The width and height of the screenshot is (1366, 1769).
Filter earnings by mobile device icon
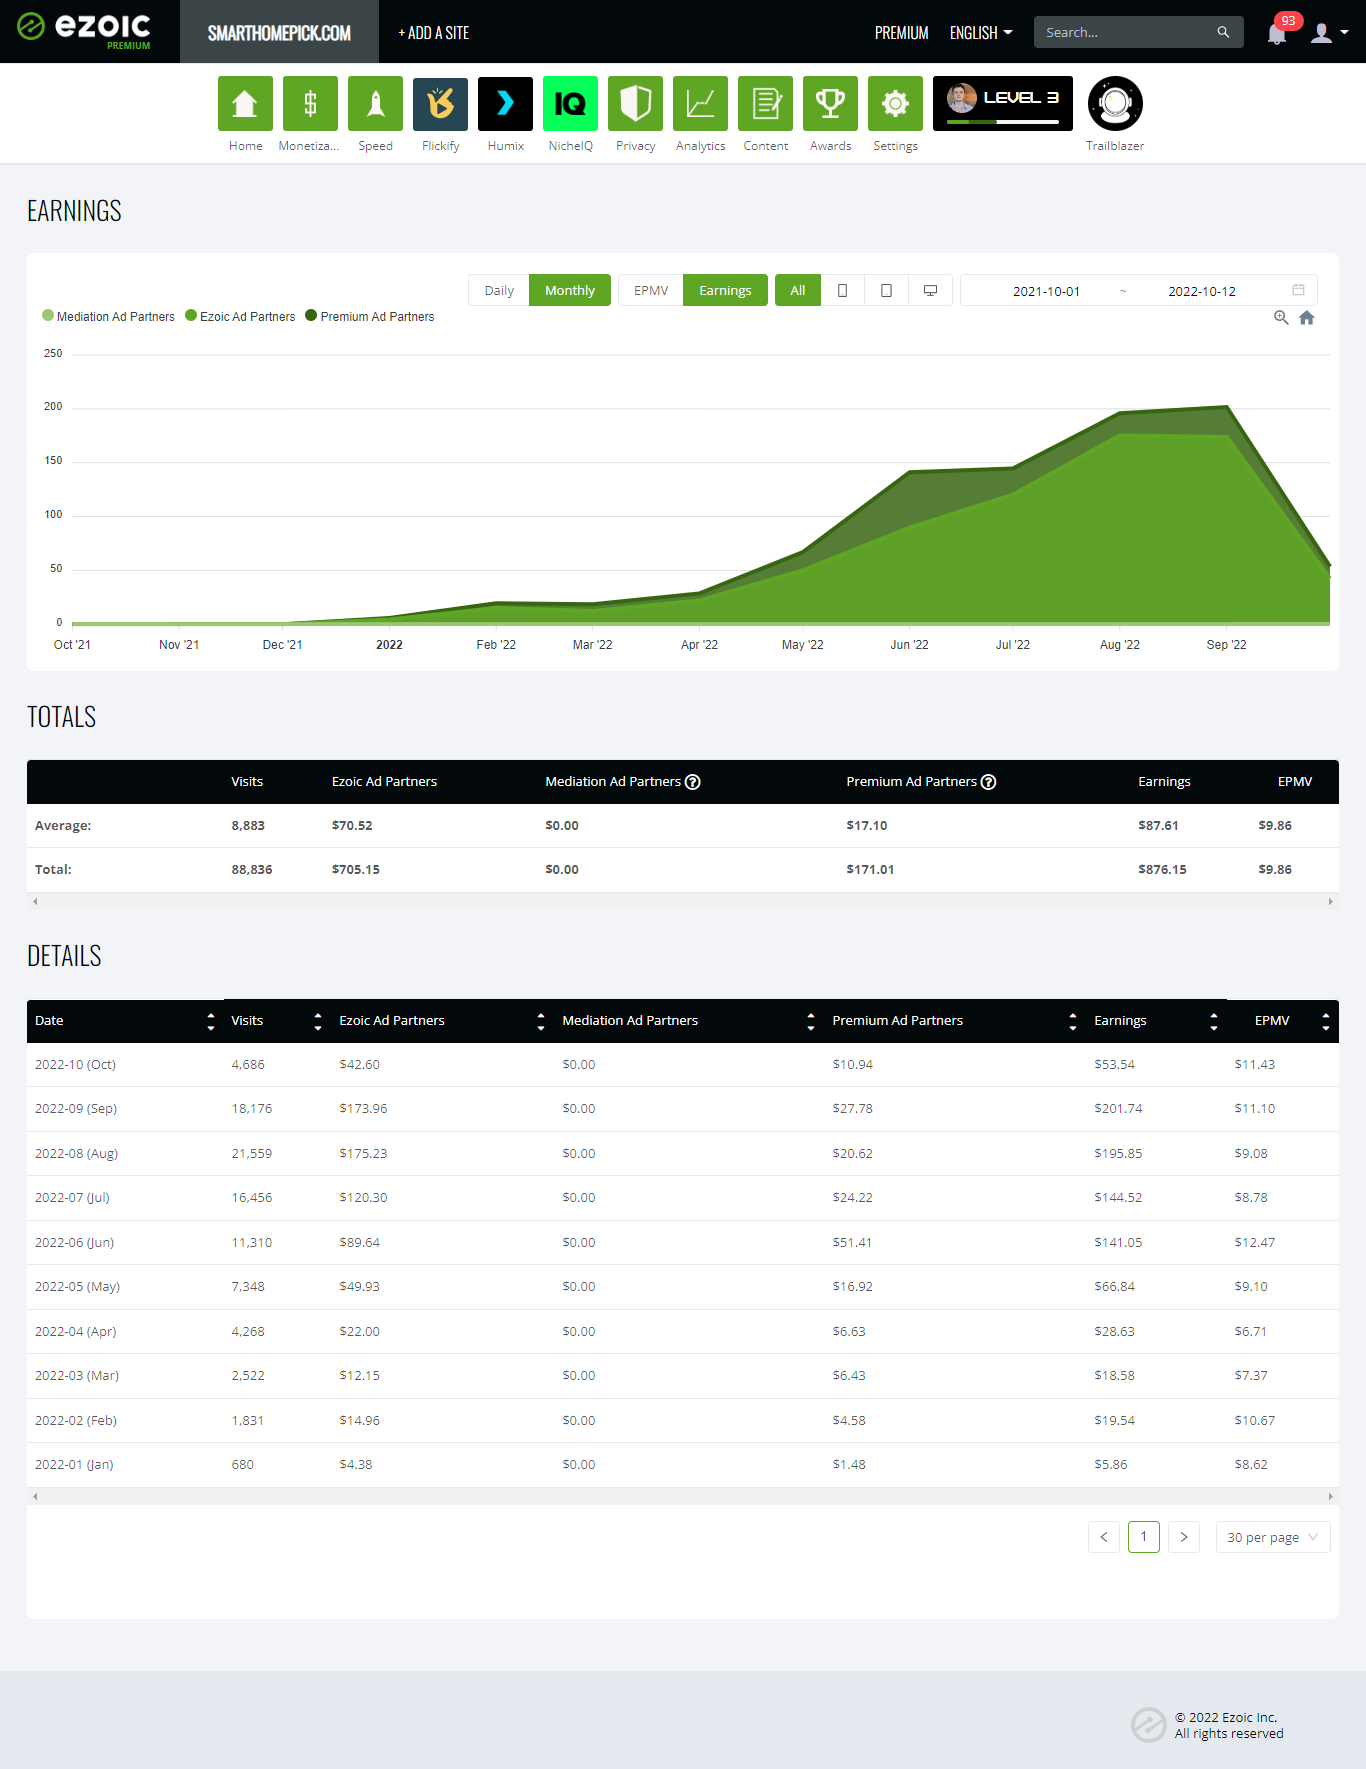coord(842,290)
